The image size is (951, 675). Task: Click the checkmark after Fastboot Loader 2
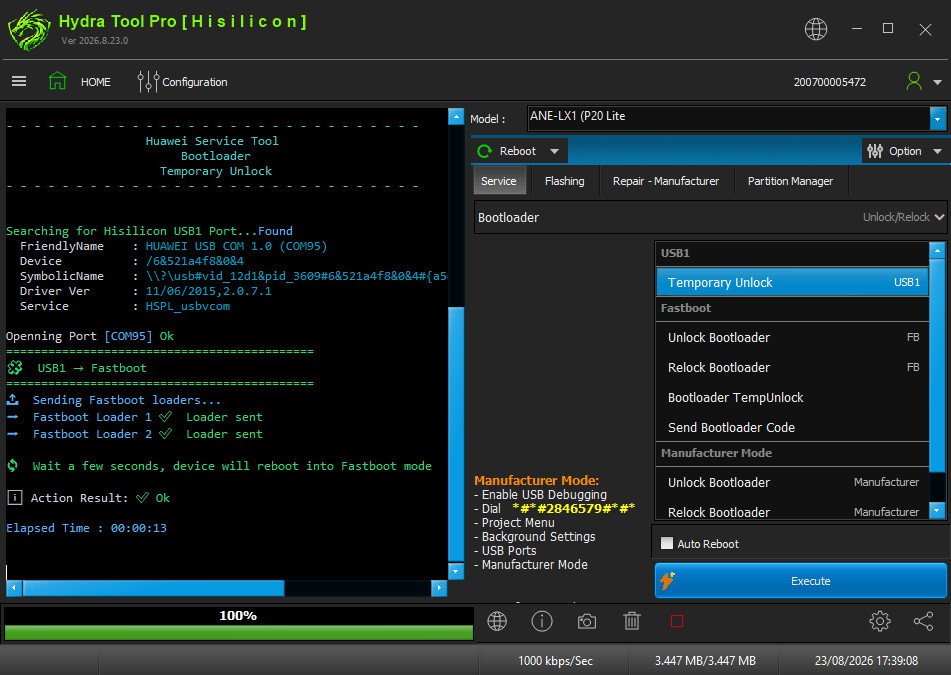(x=166, y=434)
